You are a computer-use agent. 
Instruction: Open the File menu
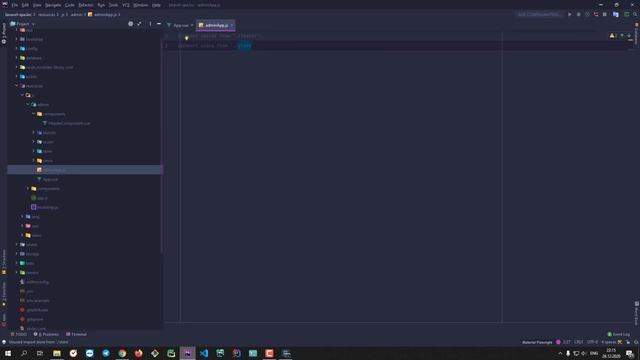pyautogui.click(x=15, y=5)
